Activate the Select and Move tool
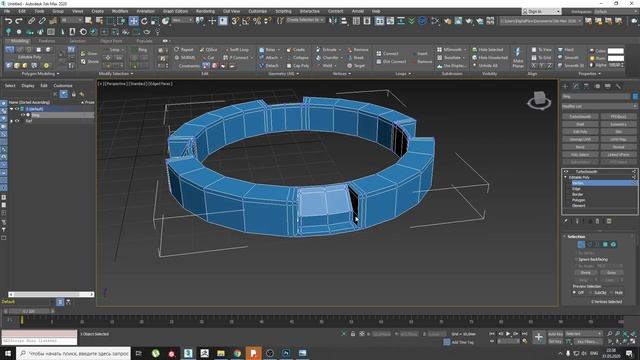The width and height of the screenshot is (640, 360). 133,21
